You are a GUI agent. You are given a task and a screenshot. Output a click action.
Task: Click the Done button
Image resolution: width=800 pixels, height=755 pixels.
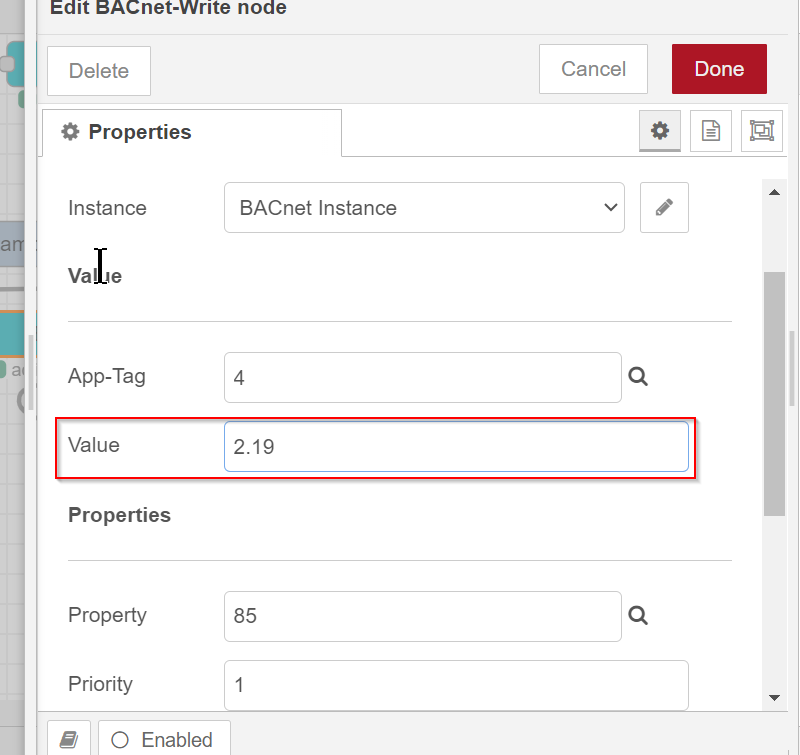(x=719, y=69)
